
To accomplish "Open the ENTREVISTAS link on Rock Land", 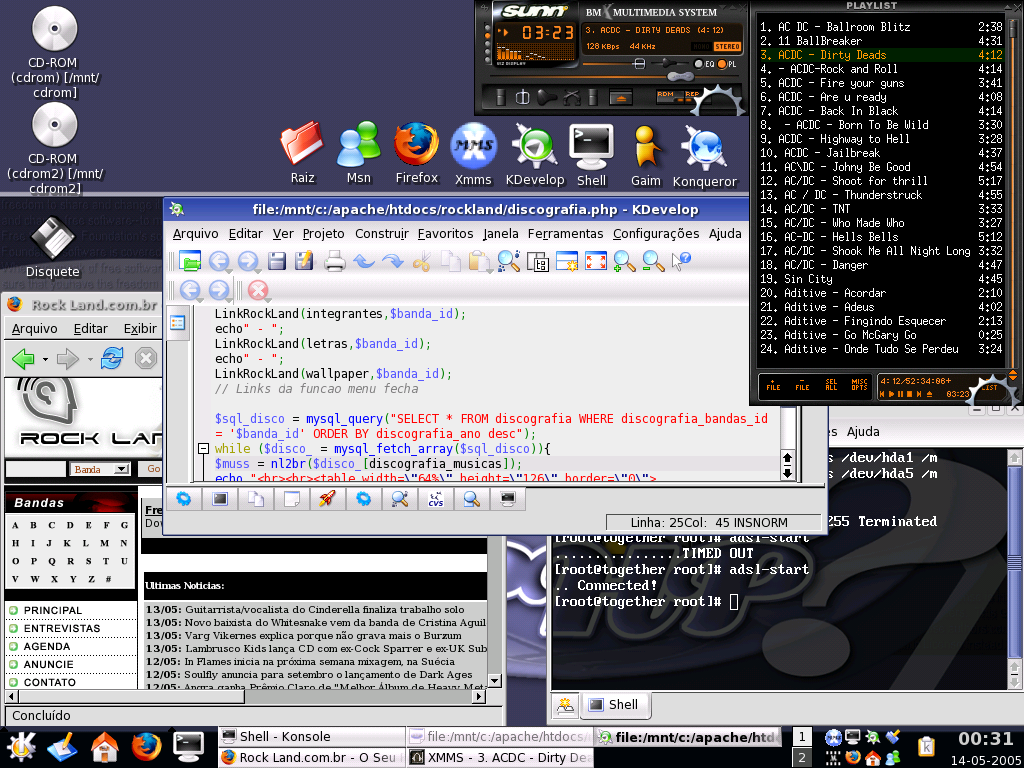I will 62,628.
